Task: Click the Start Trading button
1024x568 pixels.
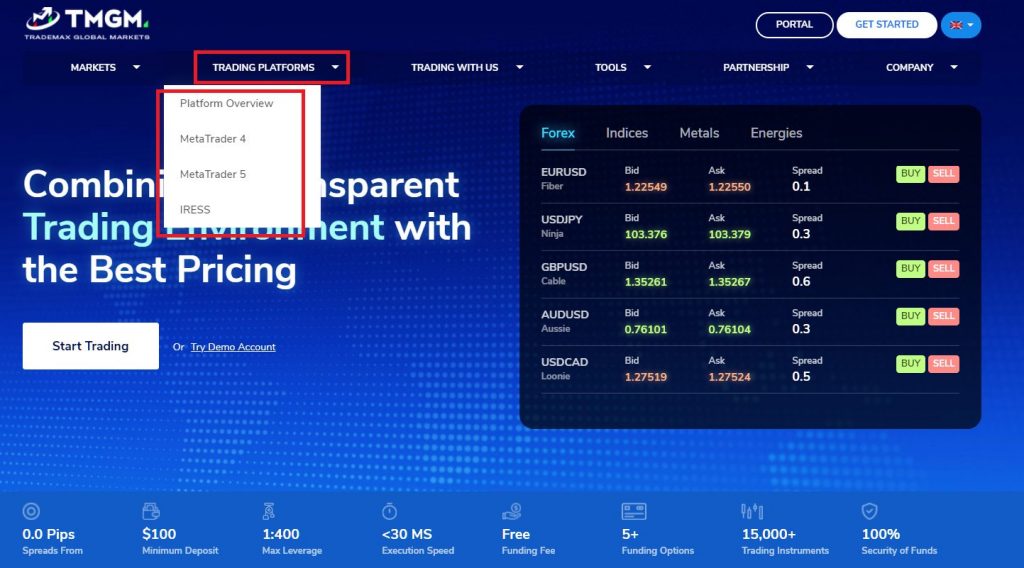Action: pyautogui.click(x=91, y=346)
